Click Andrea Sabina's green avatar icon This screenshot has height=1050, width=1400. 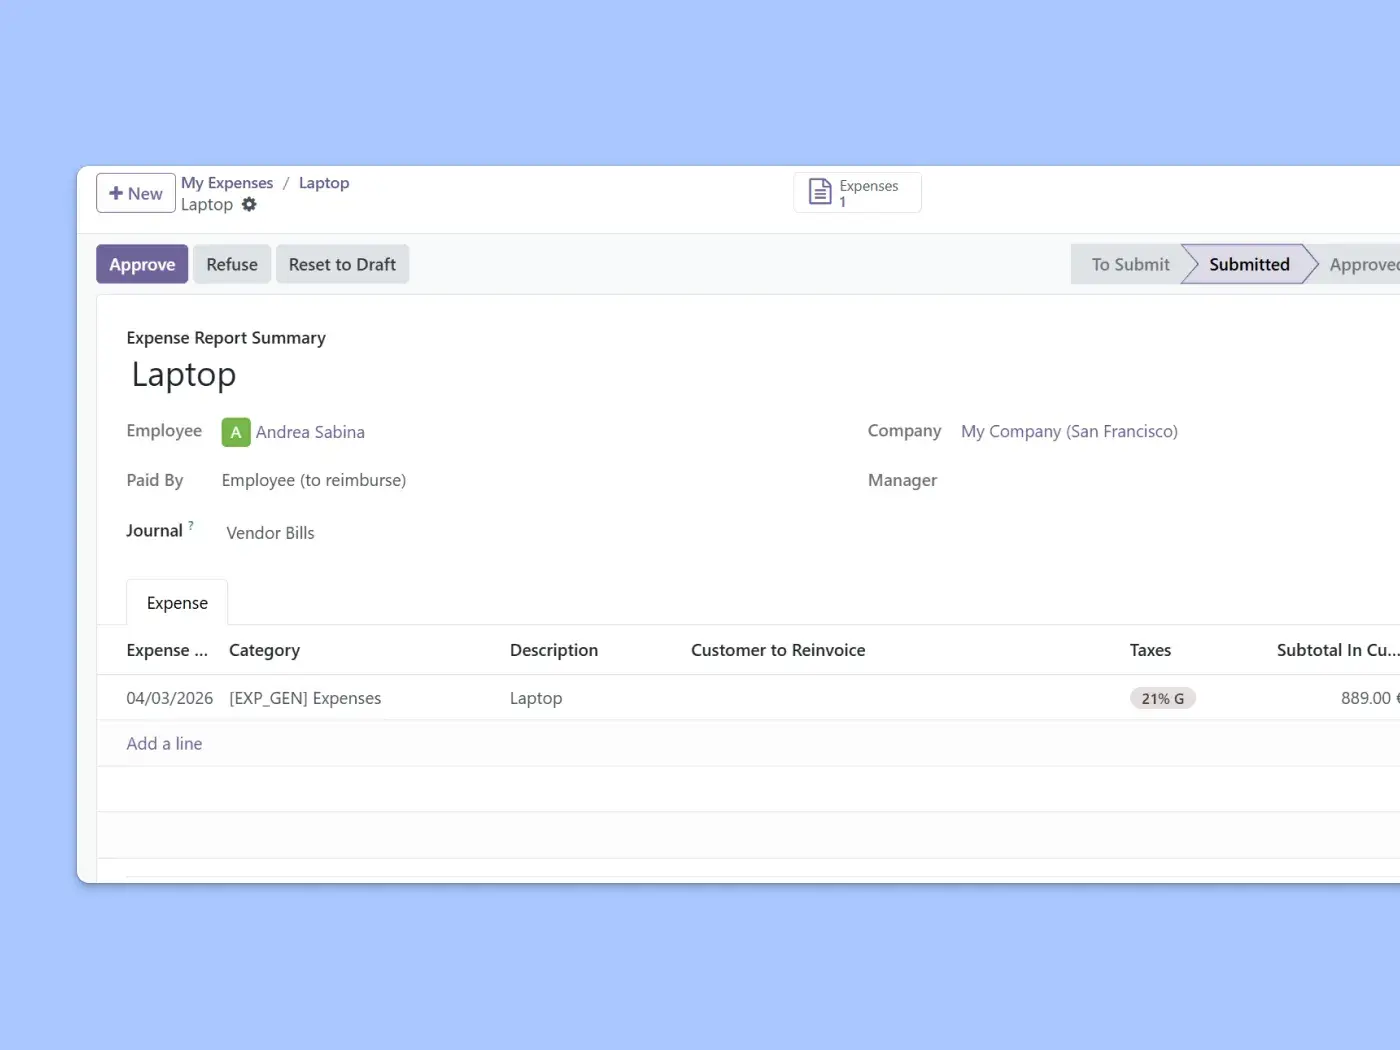click(x=236, y=432)
